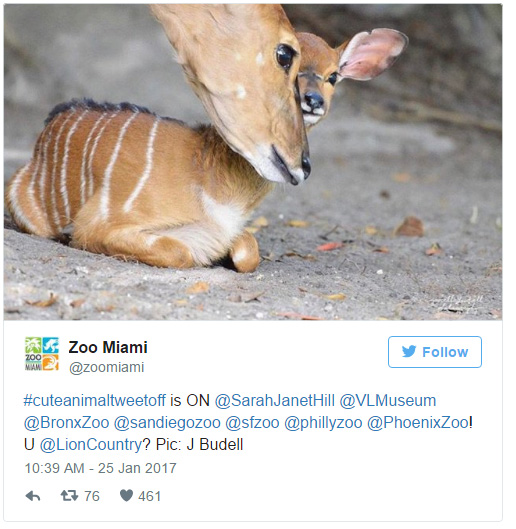Viewport: 516px width, 529px height.
Task: Open the @LionCountry mention
Action: point(91,444)
